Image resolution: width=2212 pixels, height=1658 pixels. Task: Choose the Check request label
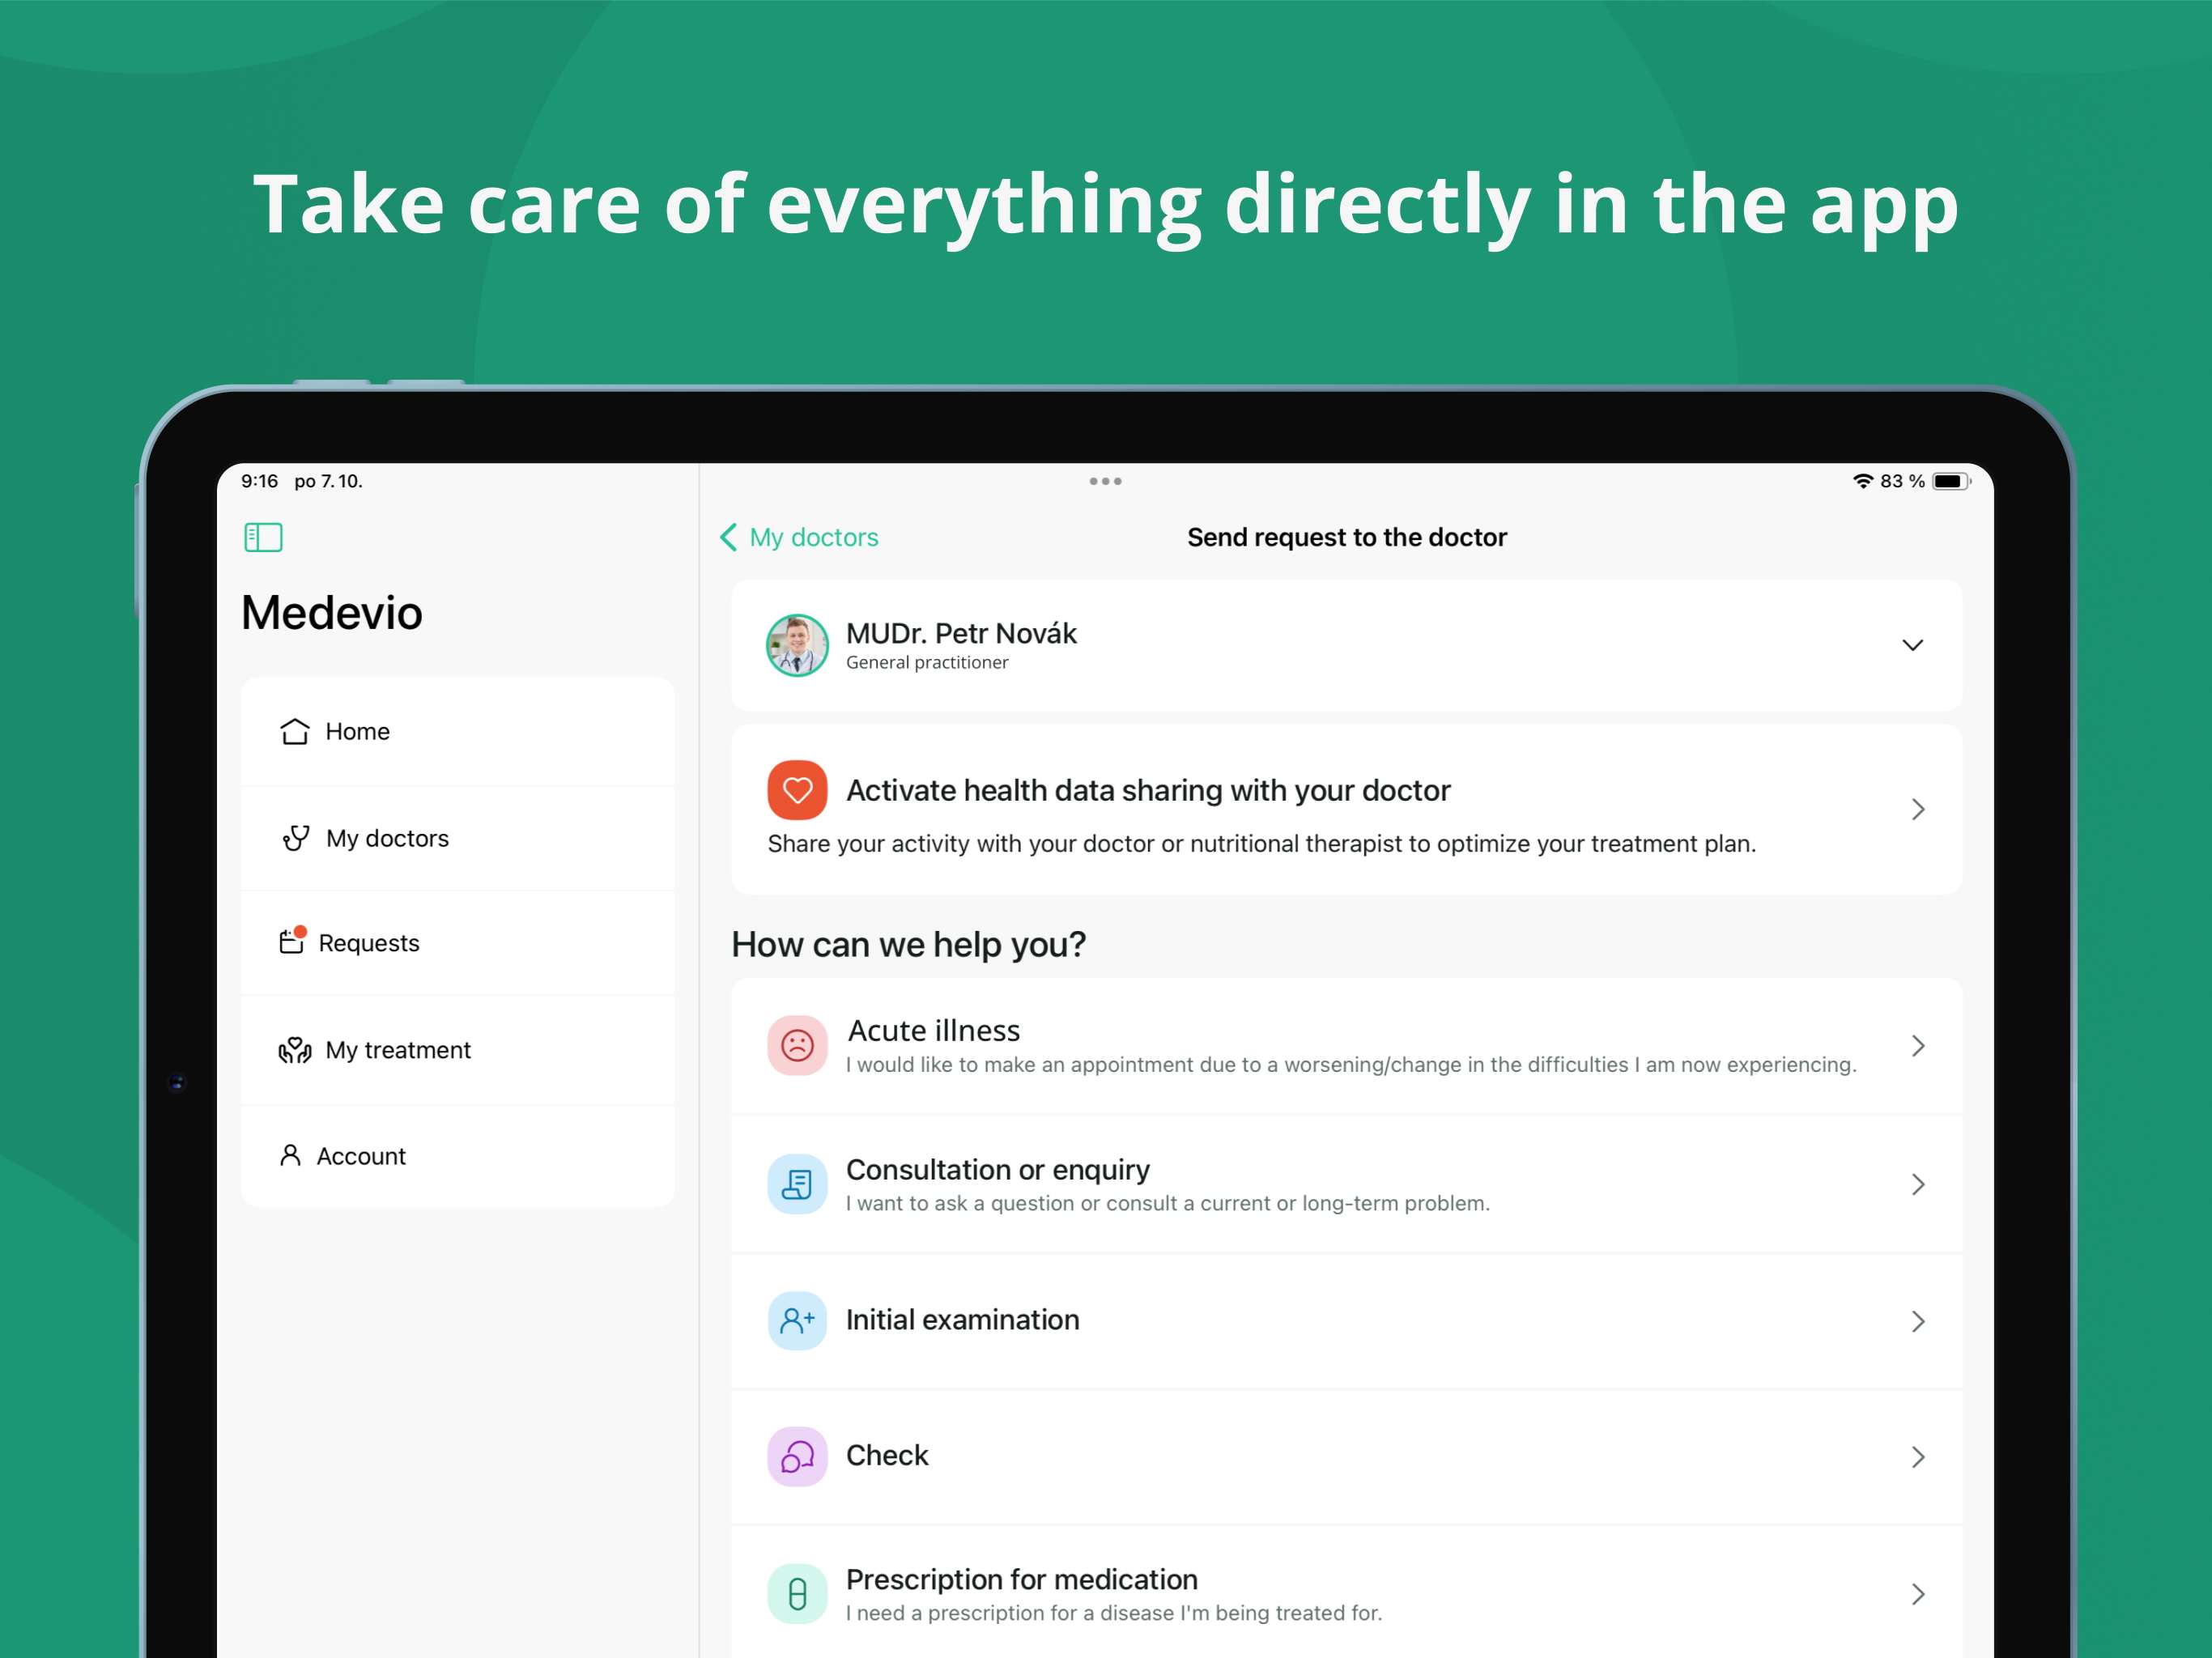(x=887, y=1455)
